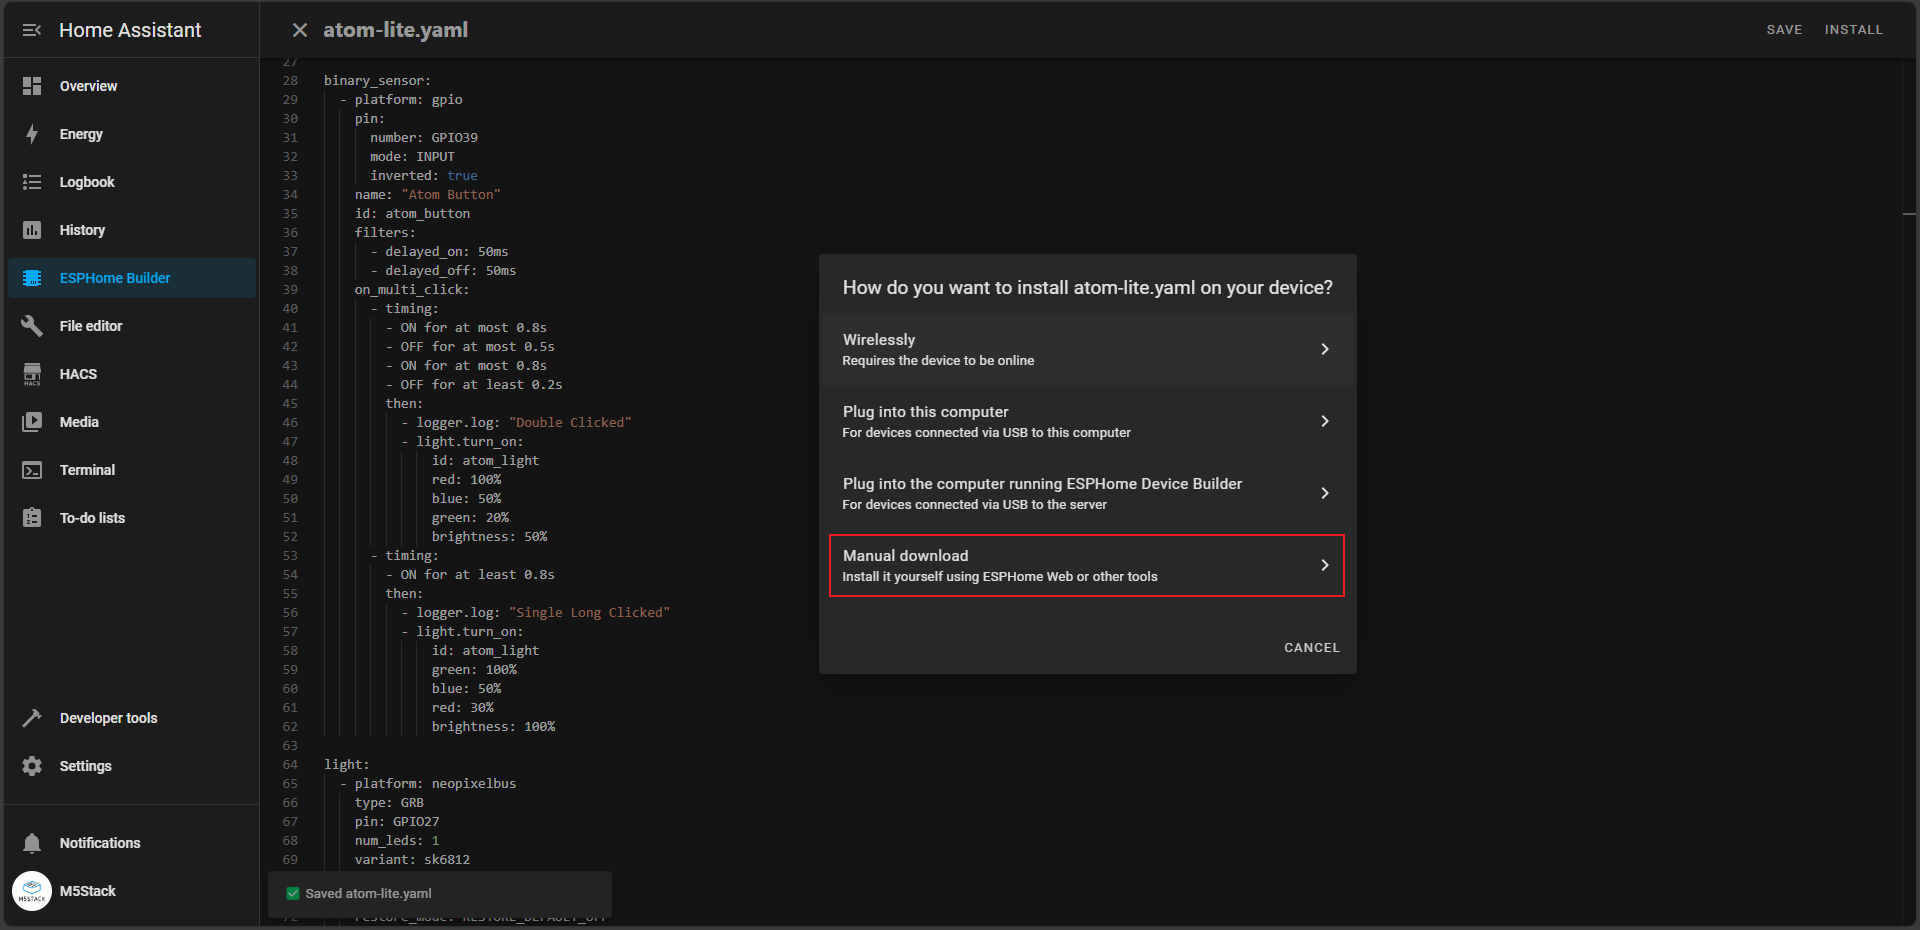Screen dimensions: 1920x930
Task: Navigate to HACS
Action: pyautogui.click(x=132, y=374)
